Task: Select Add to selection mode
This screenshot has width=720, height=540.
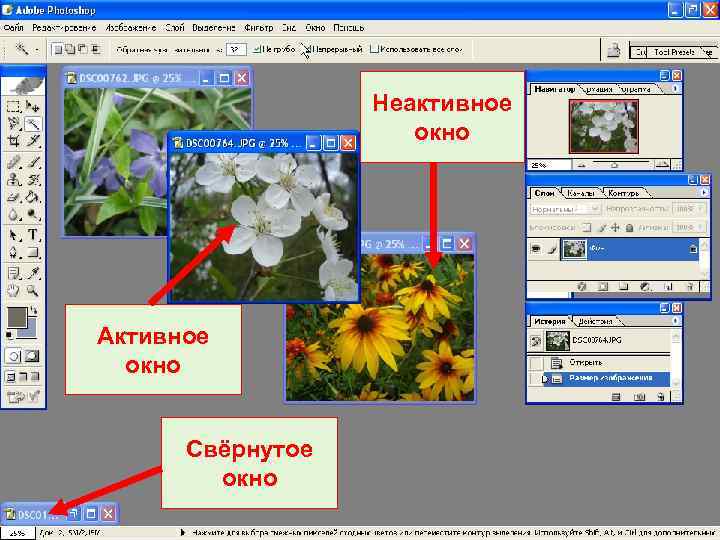Action: pyautogui.click(x=70, y=49)
